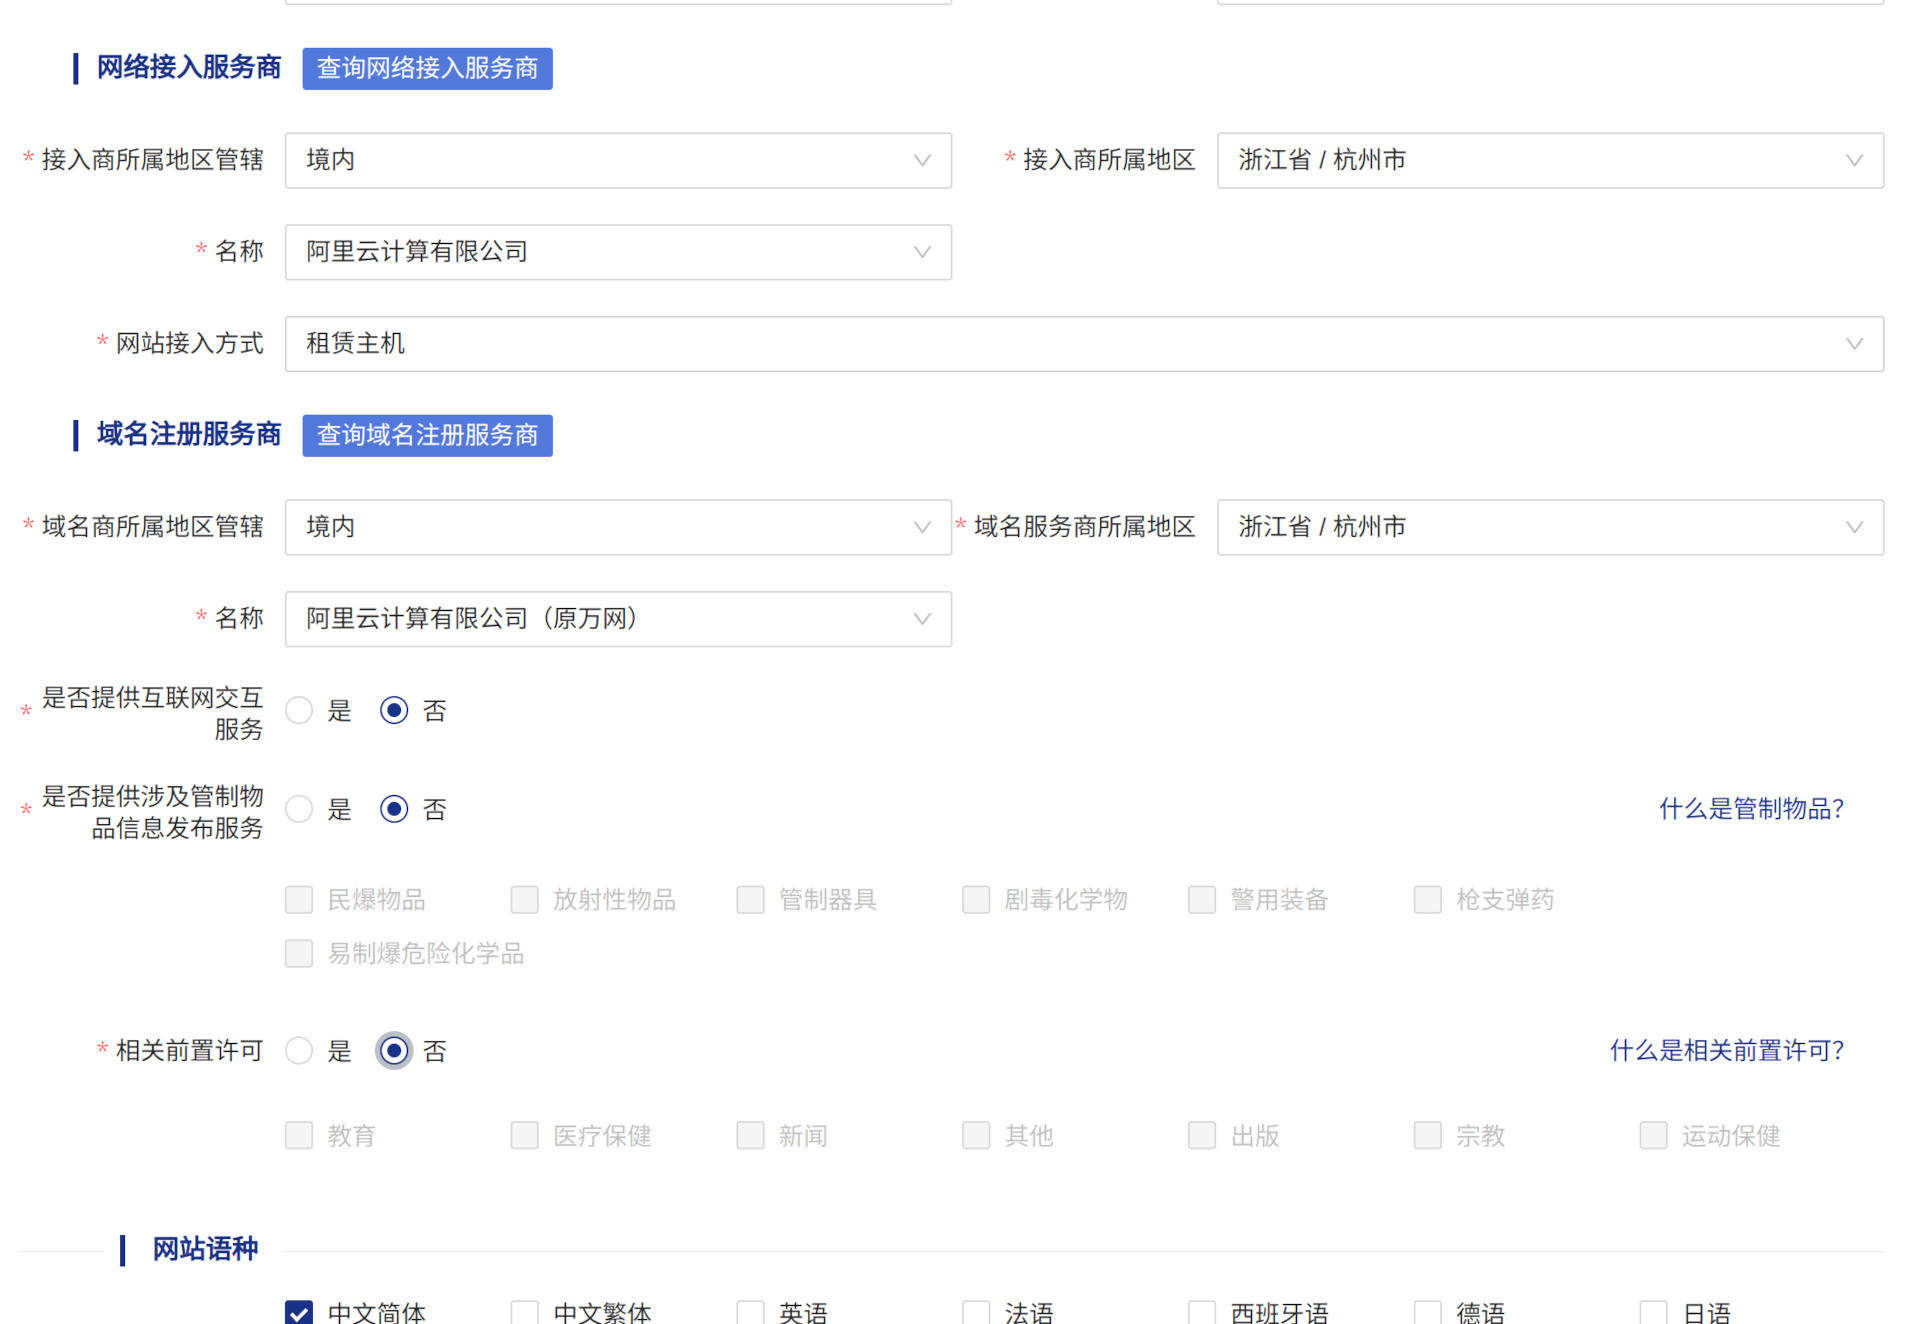
Task: Check the 放射性物品 checkbox
Action: tap(524, 899)
